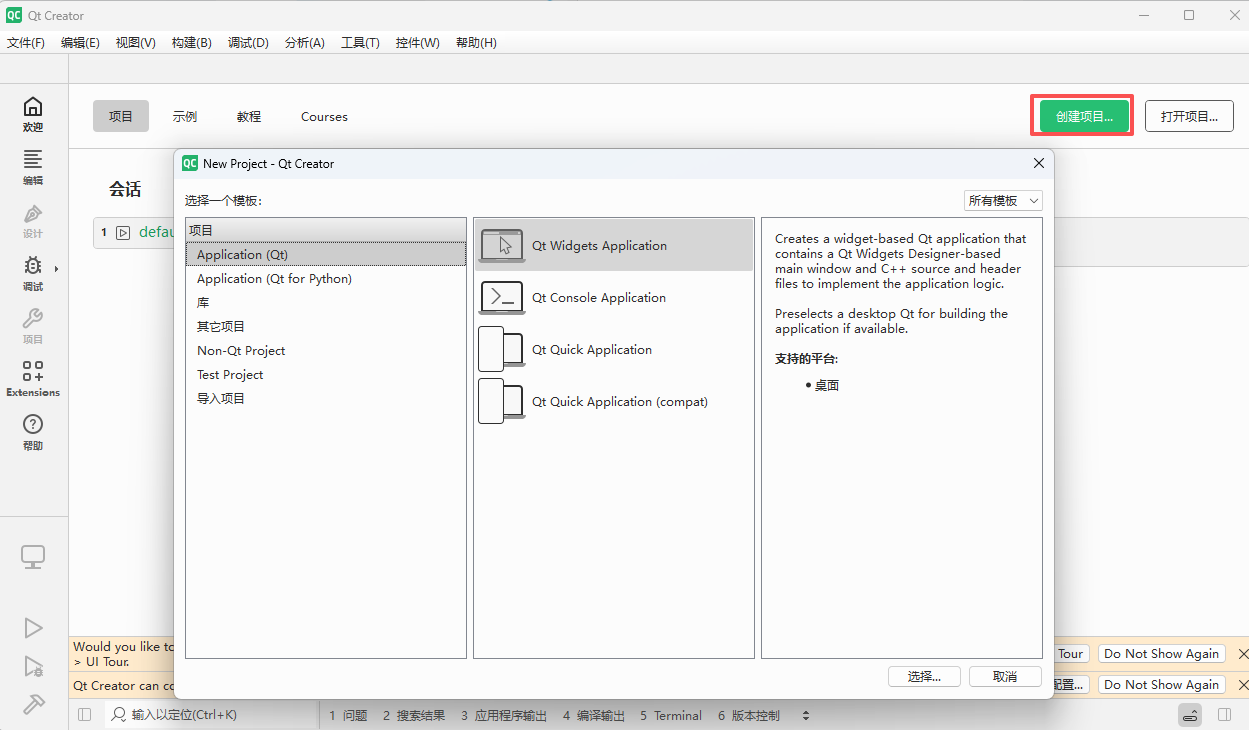Viewport: 1249px width, 730px height.
Task: Click the Qt Console Application terminal icon
Action: point(502,297)
